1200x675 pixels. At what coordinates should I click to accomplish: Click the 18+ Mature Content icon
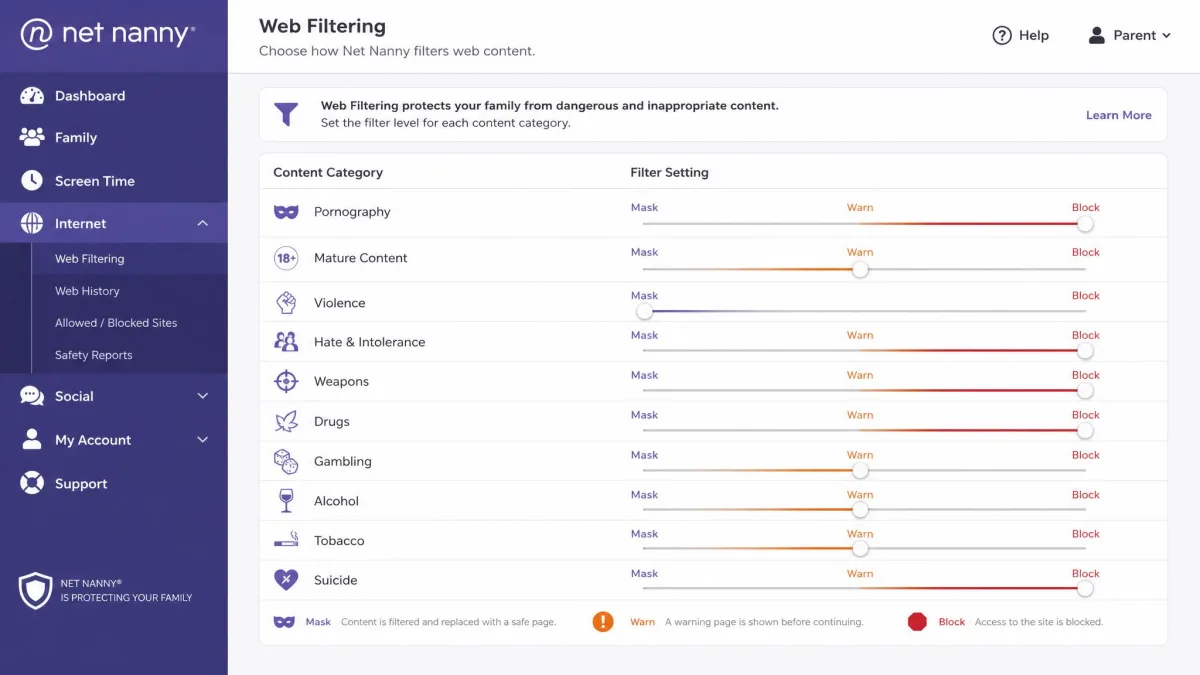(x=286, y=258)
